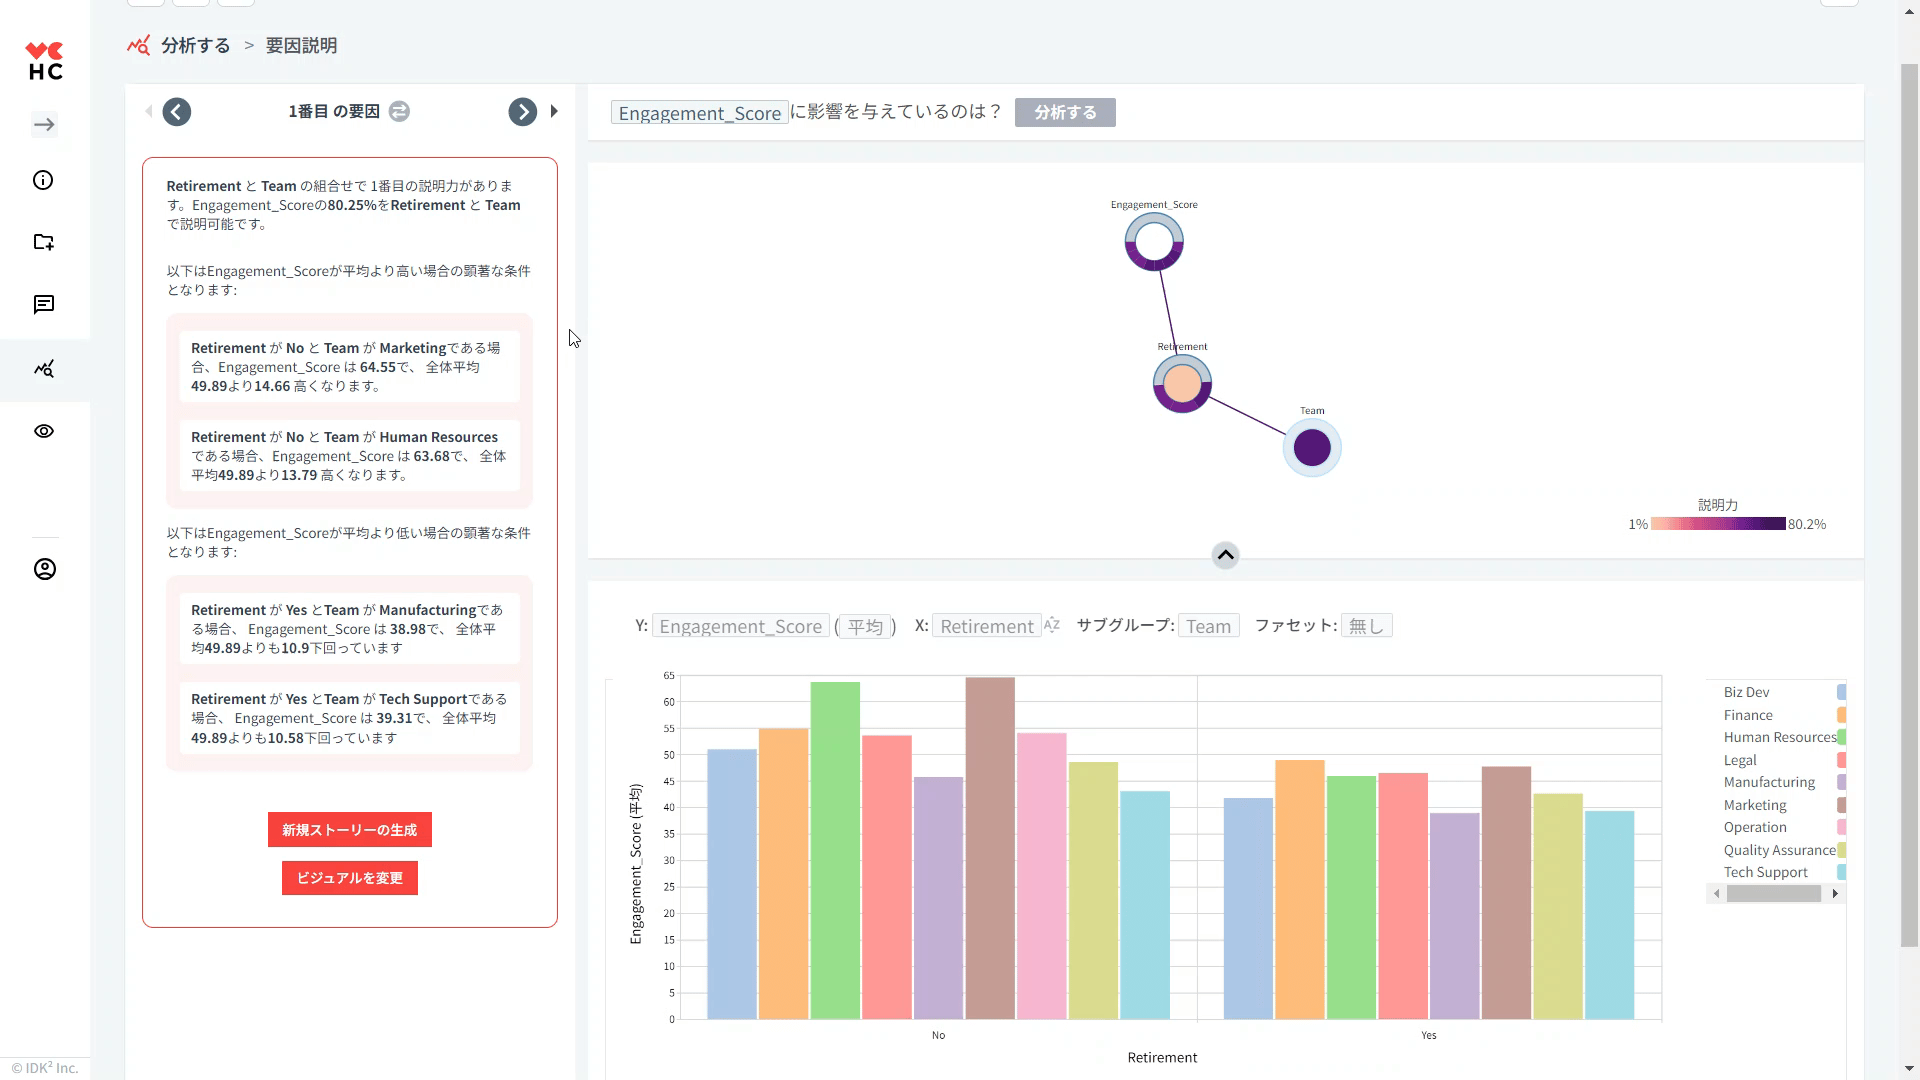The height and width of the screenshot is (1080, 1920).
Task: Collapse the graph panel with the chevron-up button
Action: (1225, 555)
